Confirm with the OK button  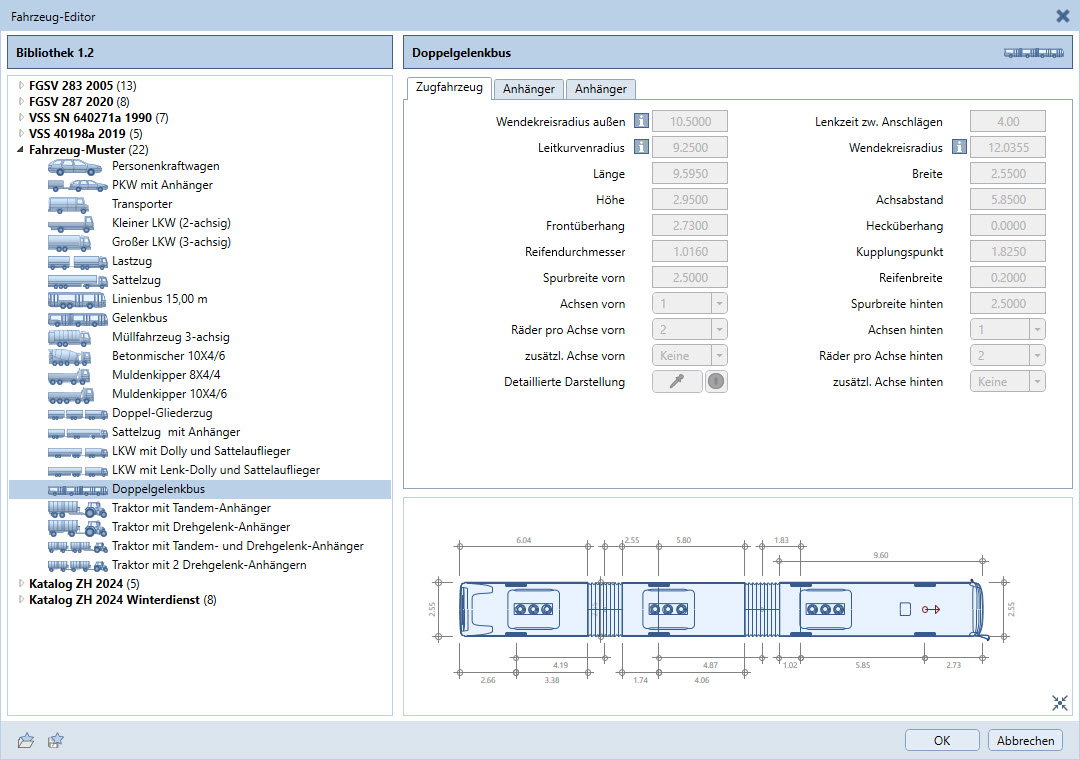[x=941, y=740]
